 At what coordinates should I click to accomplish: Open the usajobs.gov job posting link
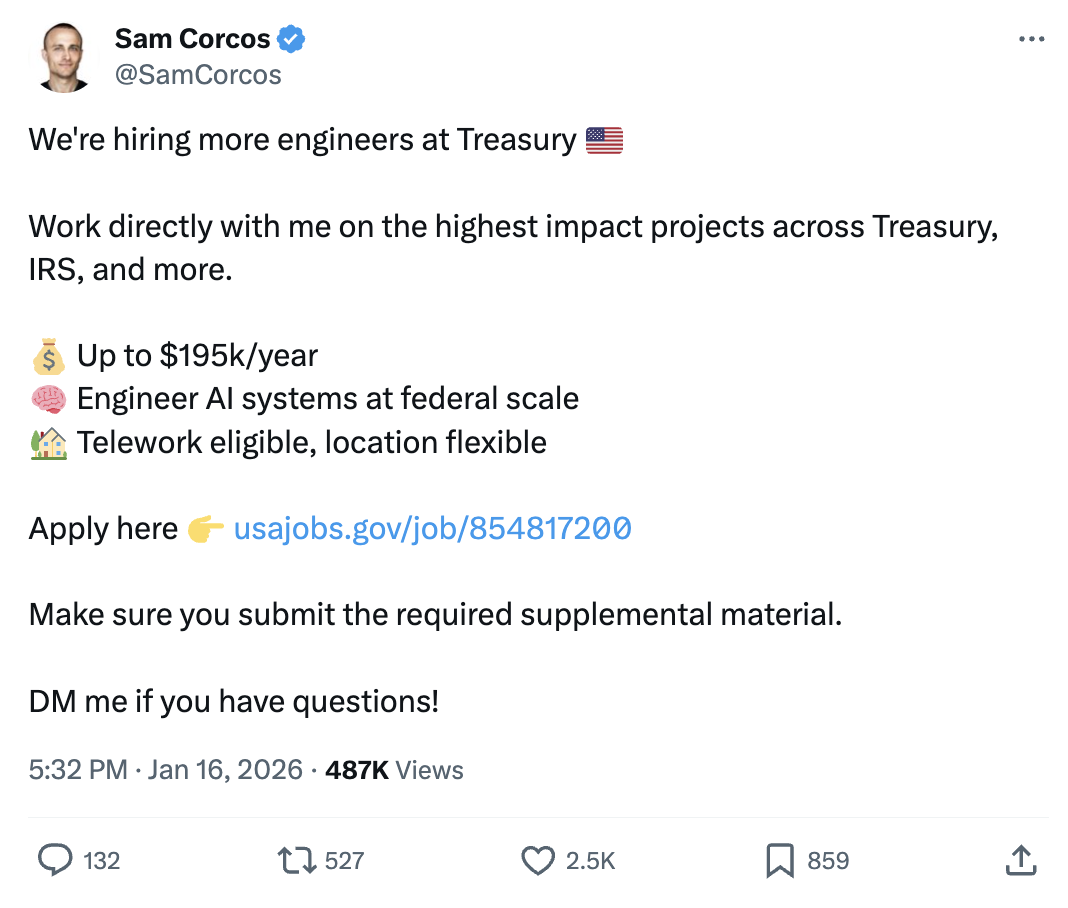[x=432, y=528]
